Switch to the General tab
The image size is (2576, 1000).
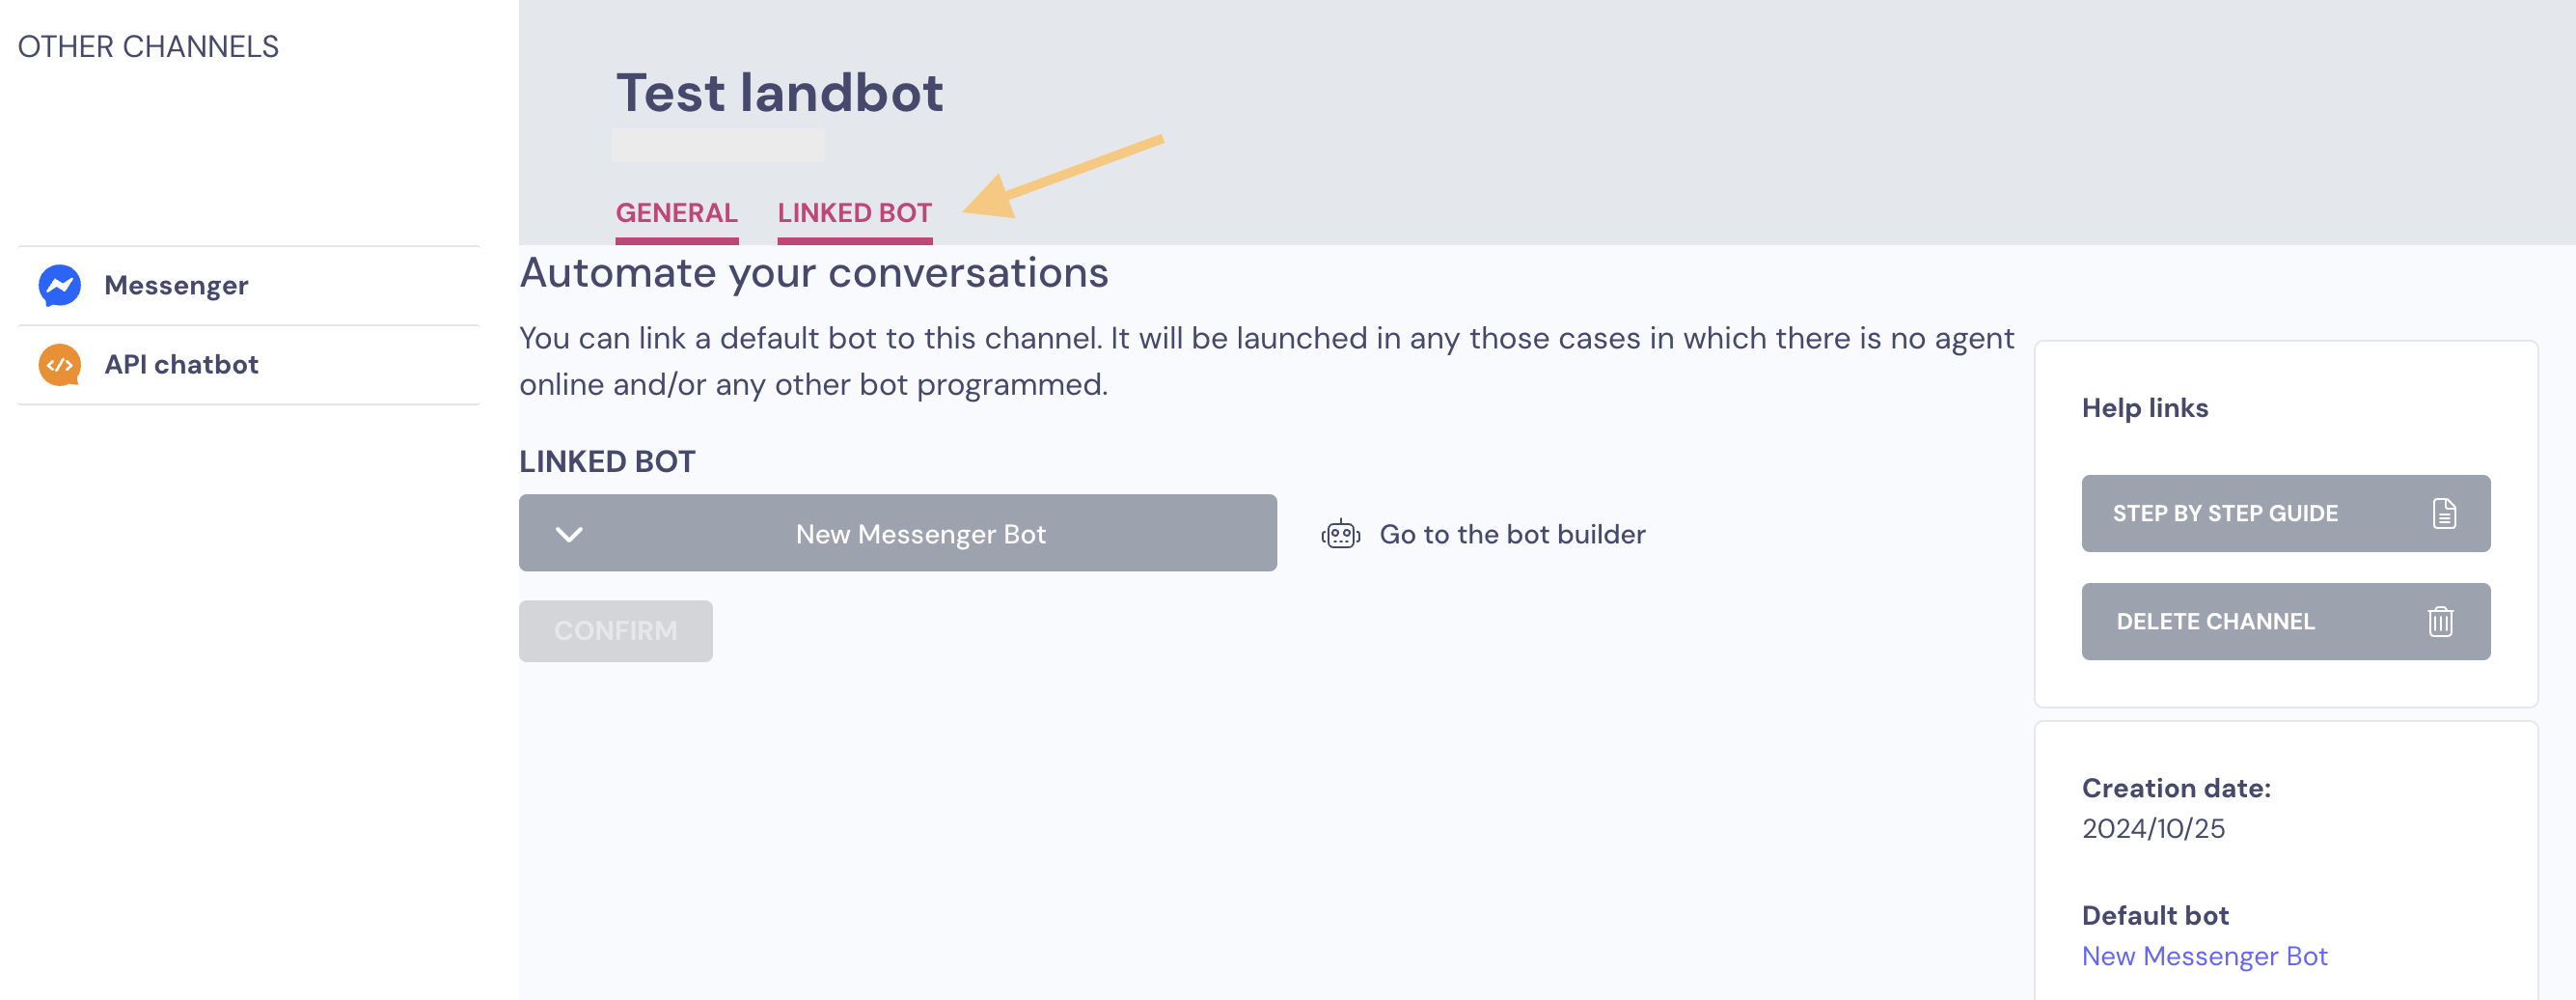click(676, 213)
